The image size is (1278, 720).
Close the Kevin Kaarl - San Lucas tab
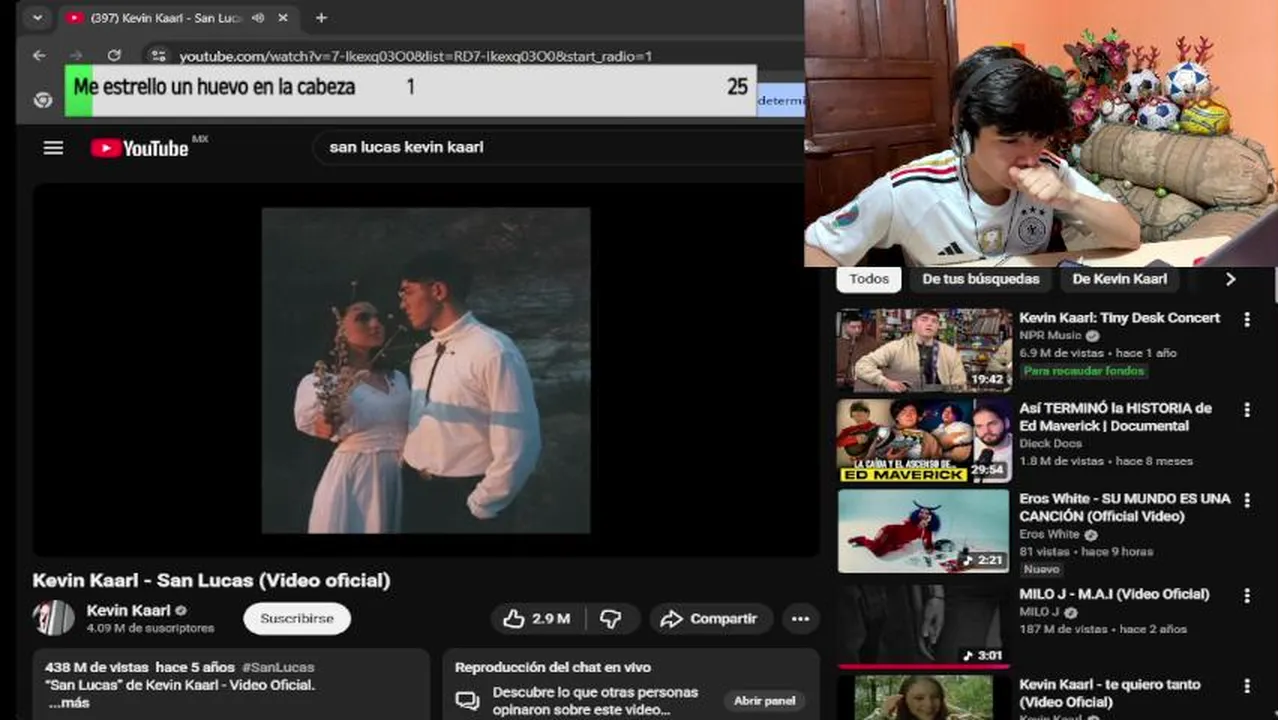point(283,18)
